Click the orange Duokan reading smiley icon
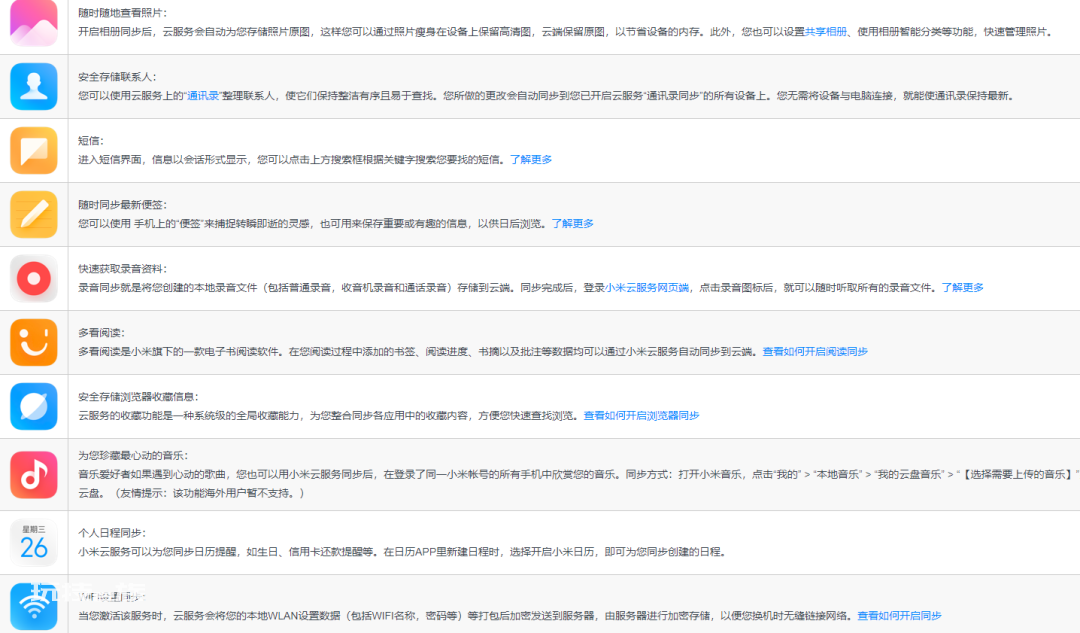Image resolution: width=1080 pixels, height=633 pixels. coord(34,342)
